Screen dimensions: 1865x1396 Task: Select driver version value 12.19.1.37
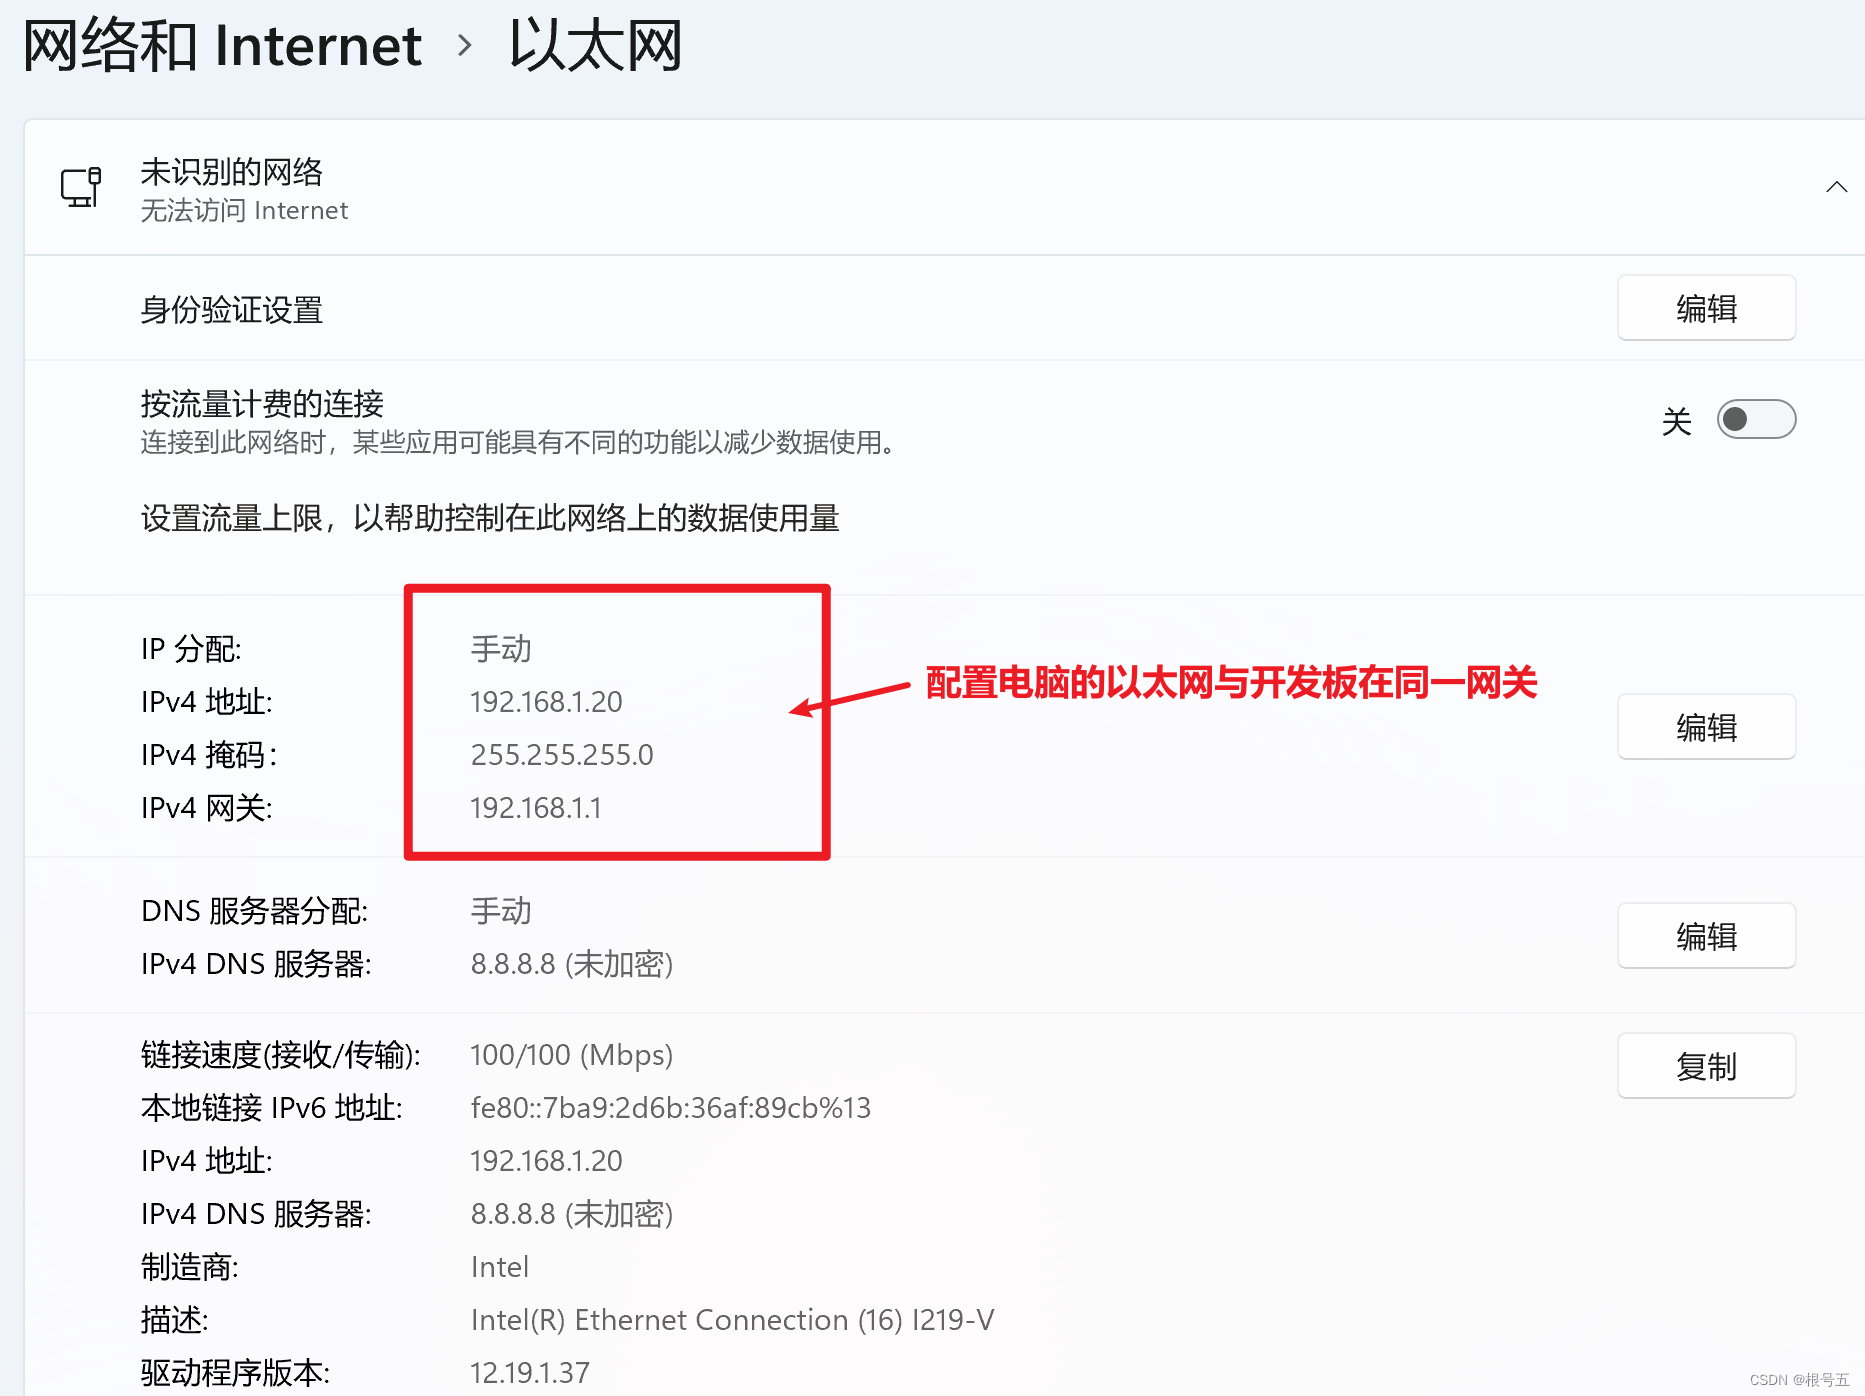point(530,1373)
